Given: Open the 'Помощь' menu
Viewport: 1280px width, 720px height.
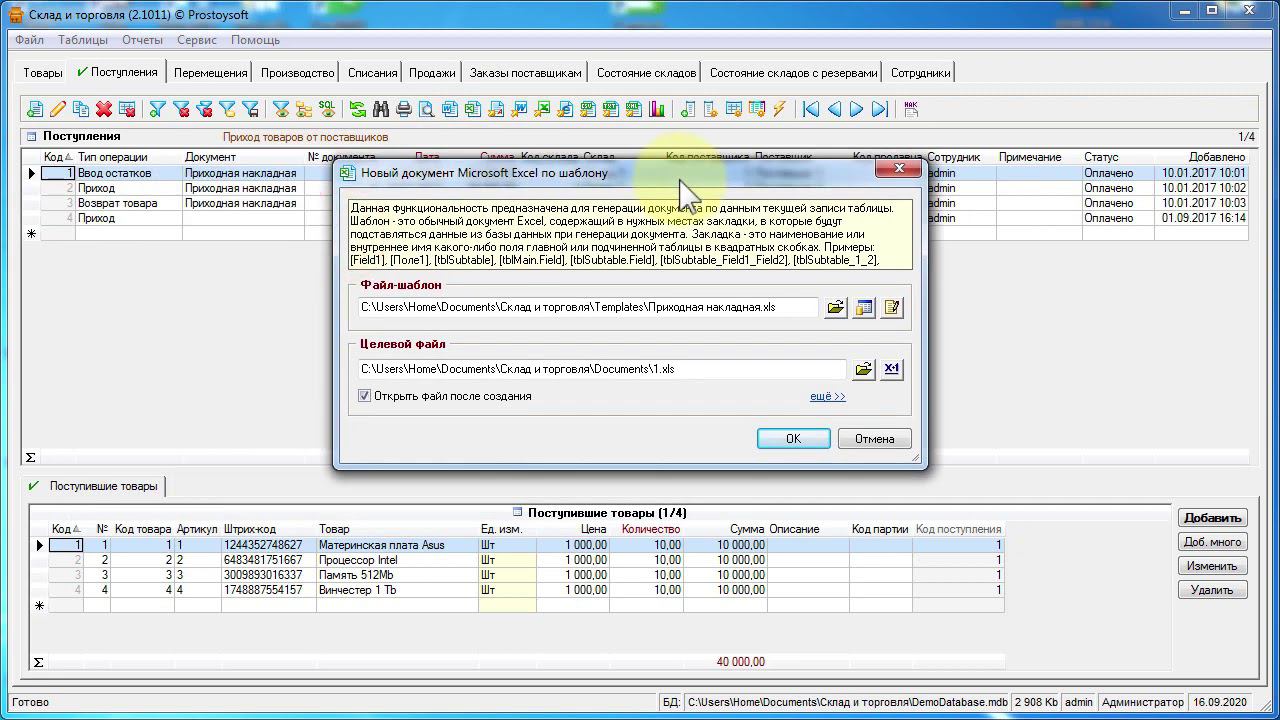Looking at the screenshot, I should 255,40.
